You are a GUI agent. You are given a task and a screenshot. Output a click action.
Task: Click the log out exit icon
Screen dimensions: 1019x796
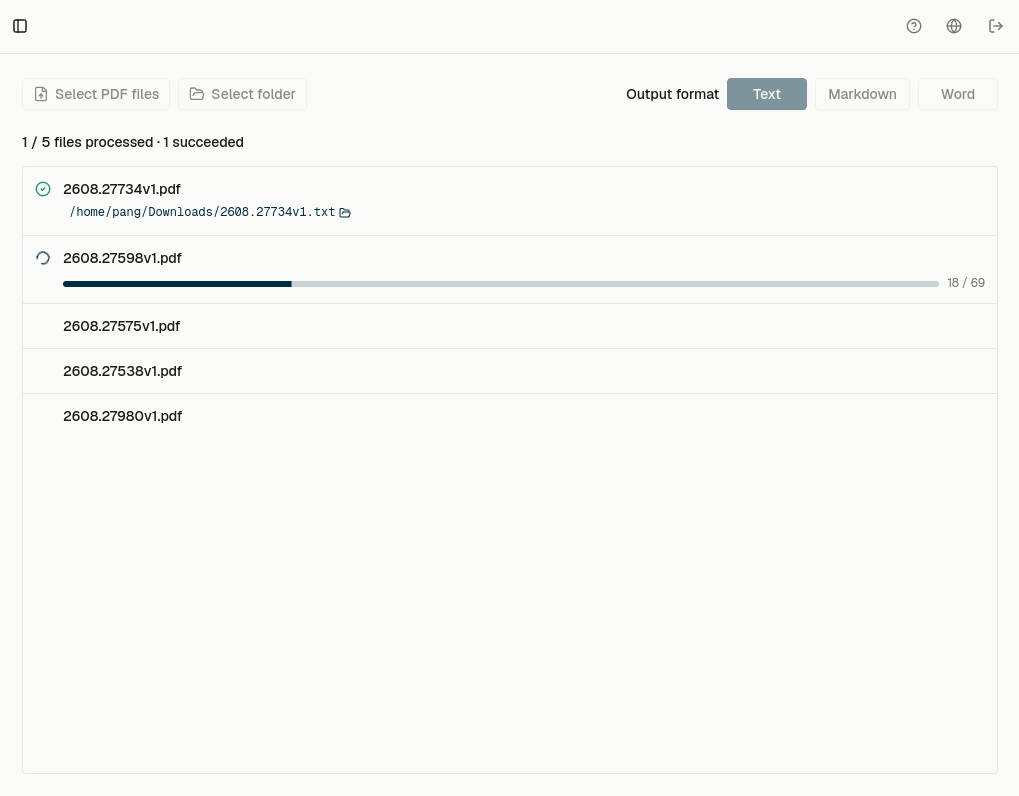996,26
